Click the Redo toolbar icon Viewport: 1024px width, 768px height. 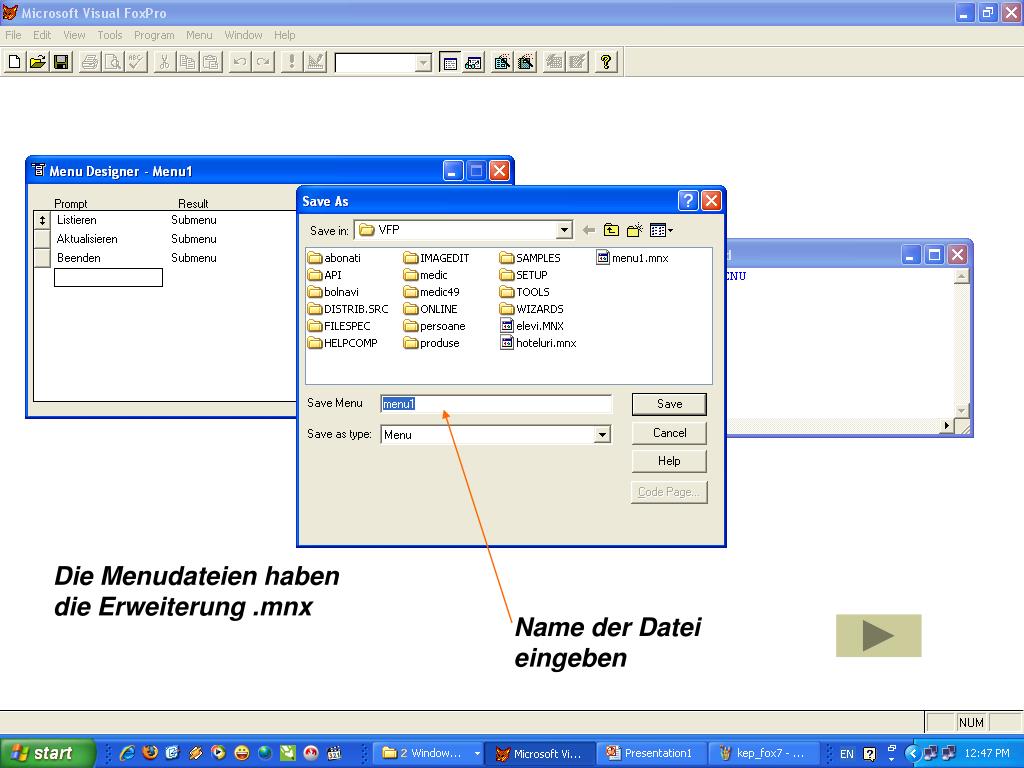263,62
